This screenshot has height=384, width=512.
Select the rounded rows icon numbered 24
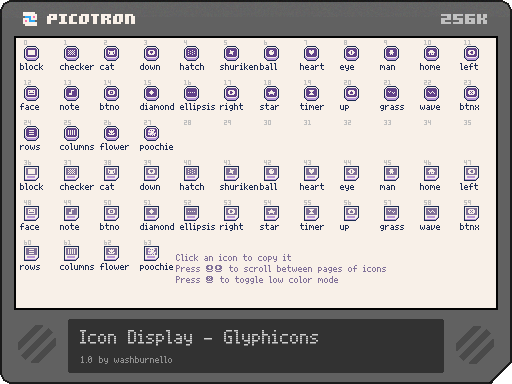click(31, 133)
